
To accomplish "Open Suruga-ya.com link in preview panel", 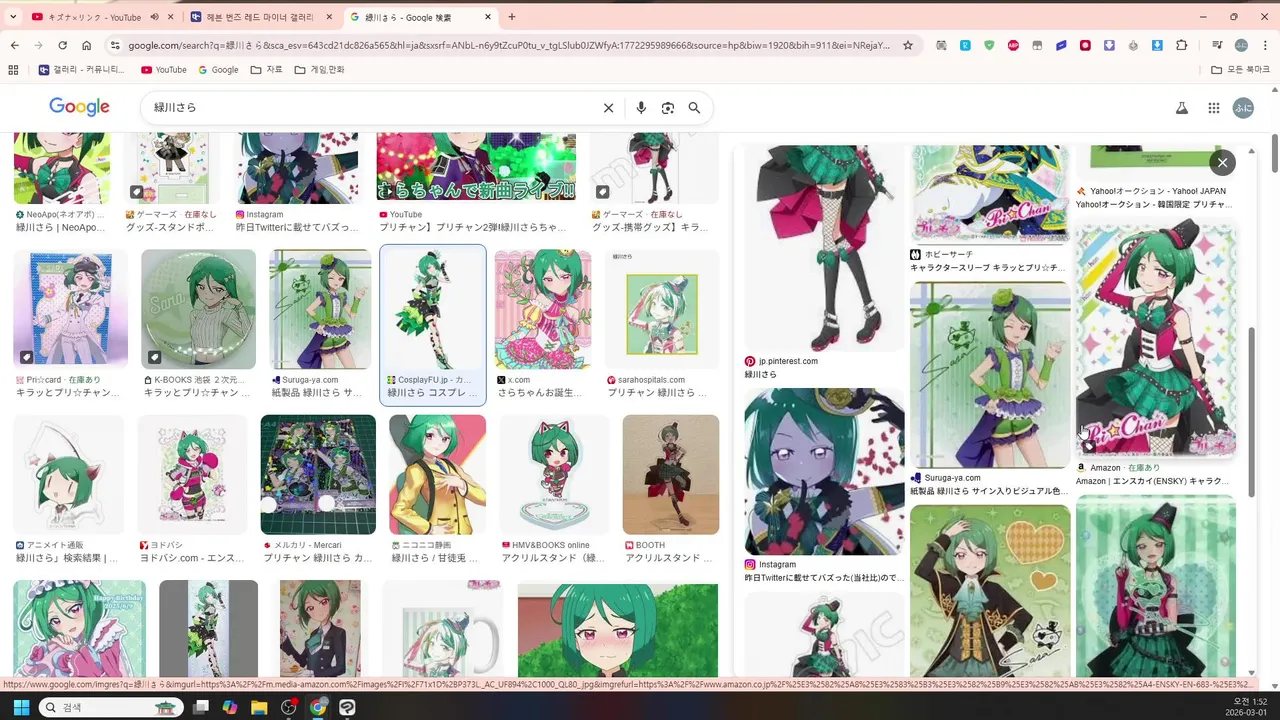I will (x=952, y=478).
